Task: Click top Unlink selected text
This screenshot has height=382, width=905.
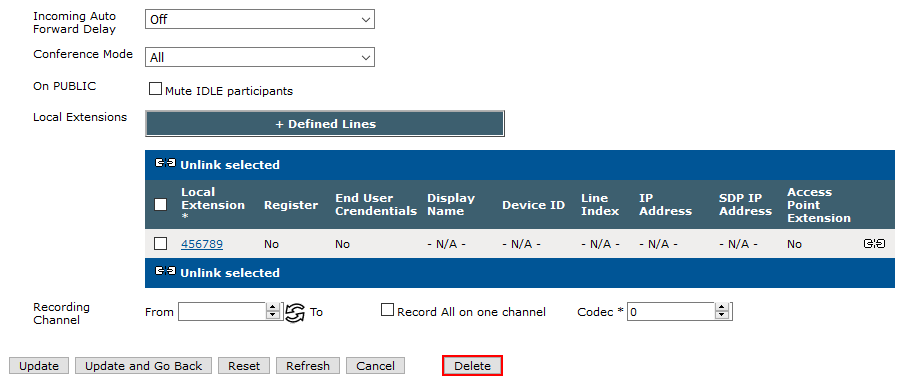Action: tap(230, 165)
